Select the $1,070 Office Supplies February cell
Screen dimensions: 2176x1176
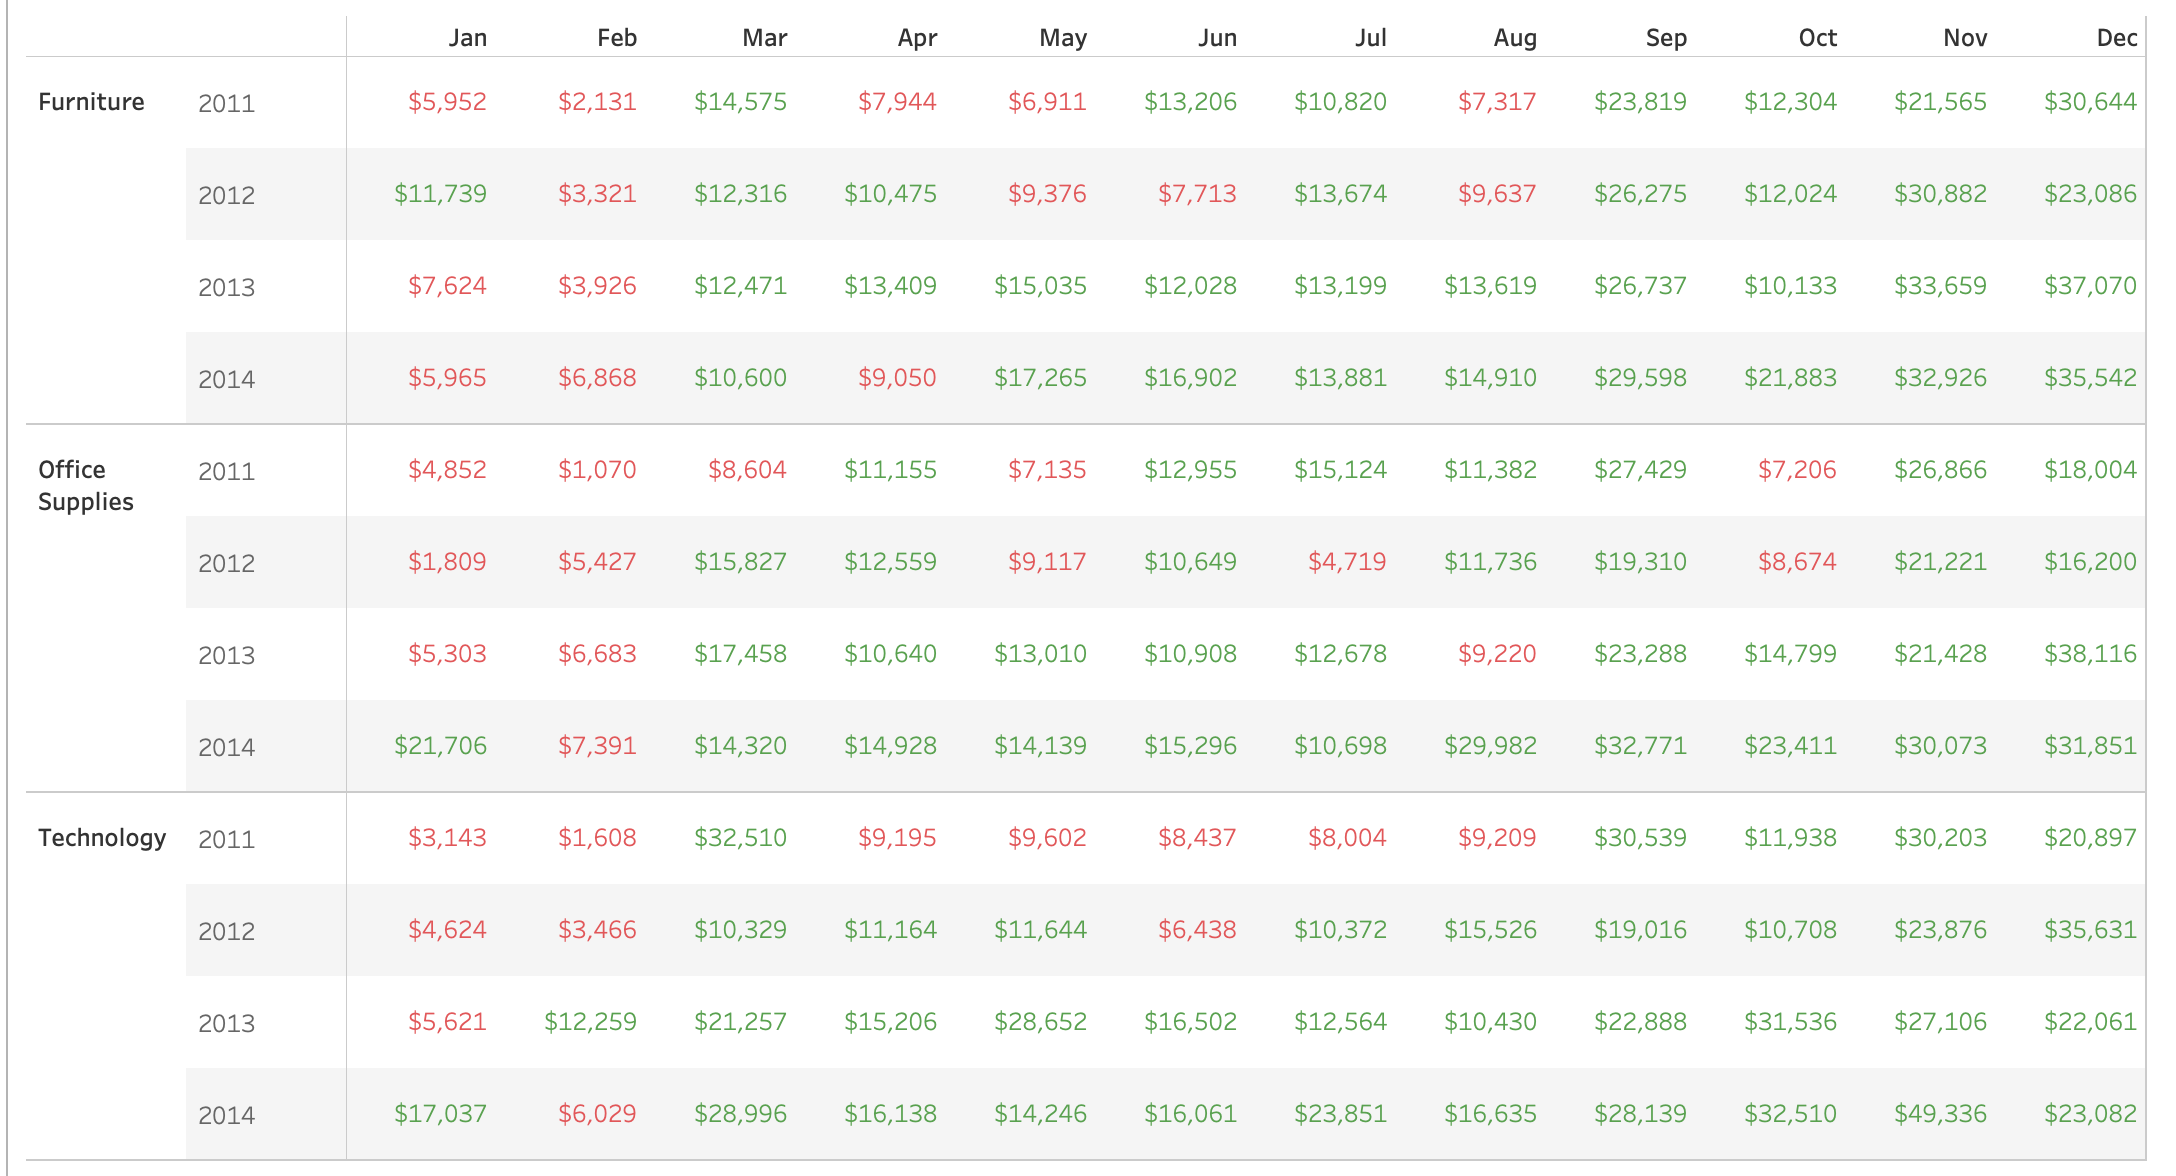[x=597, y=470]
